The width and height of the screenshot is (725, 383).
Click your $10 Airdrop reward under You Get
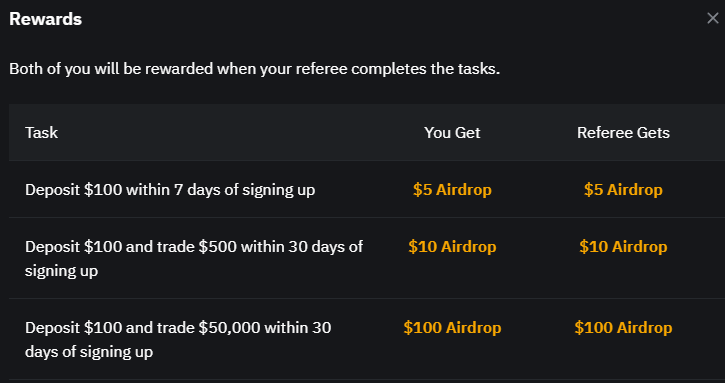coord(452,247)
